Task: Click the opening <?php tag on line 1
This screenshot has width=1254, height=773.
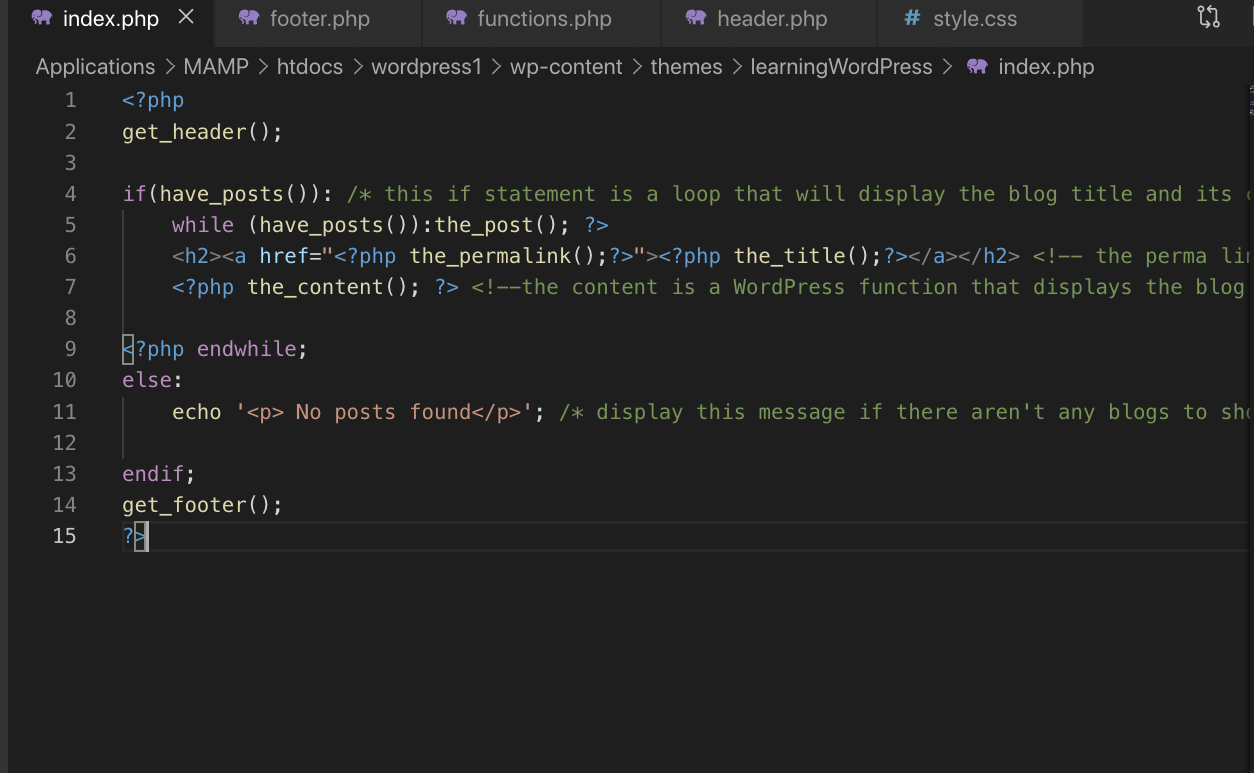Action: pos(153,100)
